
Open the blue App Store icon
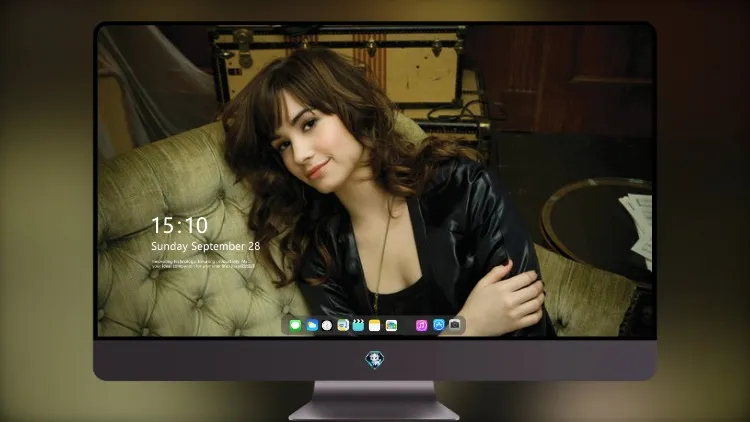[x=439, y=325]
